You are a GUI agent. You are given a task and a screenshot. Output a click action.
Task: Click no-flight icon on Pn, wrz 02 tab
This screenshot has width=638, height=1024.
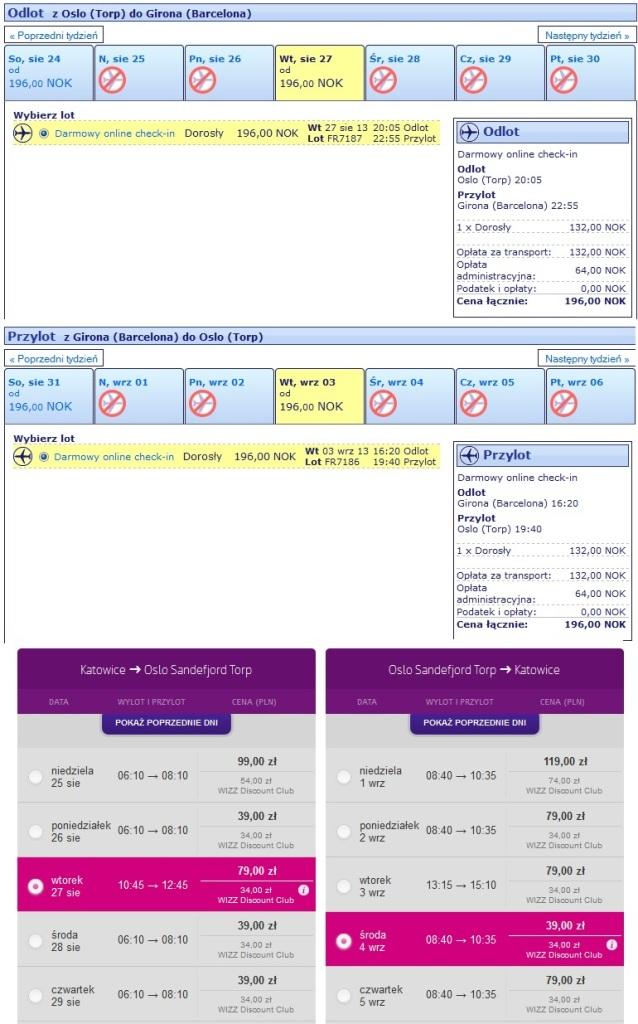tap(202, 404)
